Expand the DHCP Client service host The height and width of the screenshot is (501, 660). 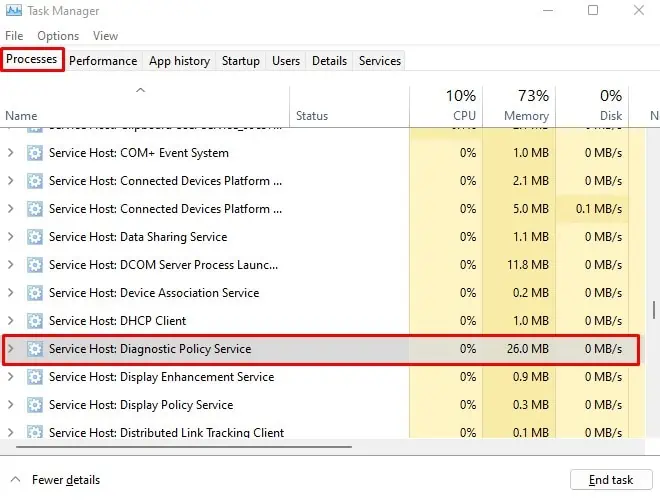11,321
